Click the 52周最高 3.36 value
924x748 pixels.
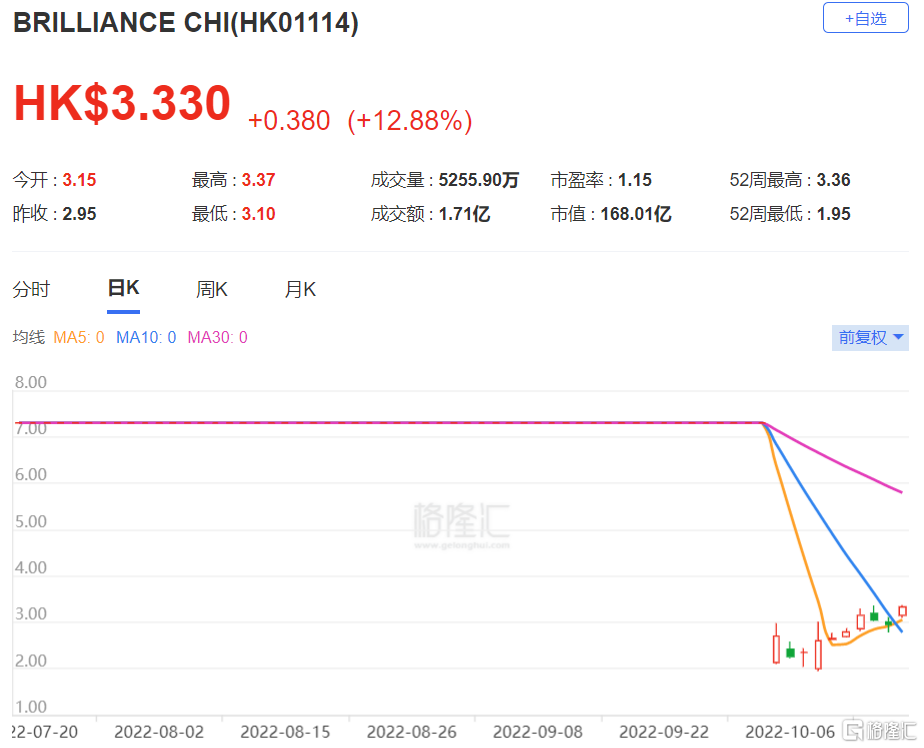coord(790,180)
